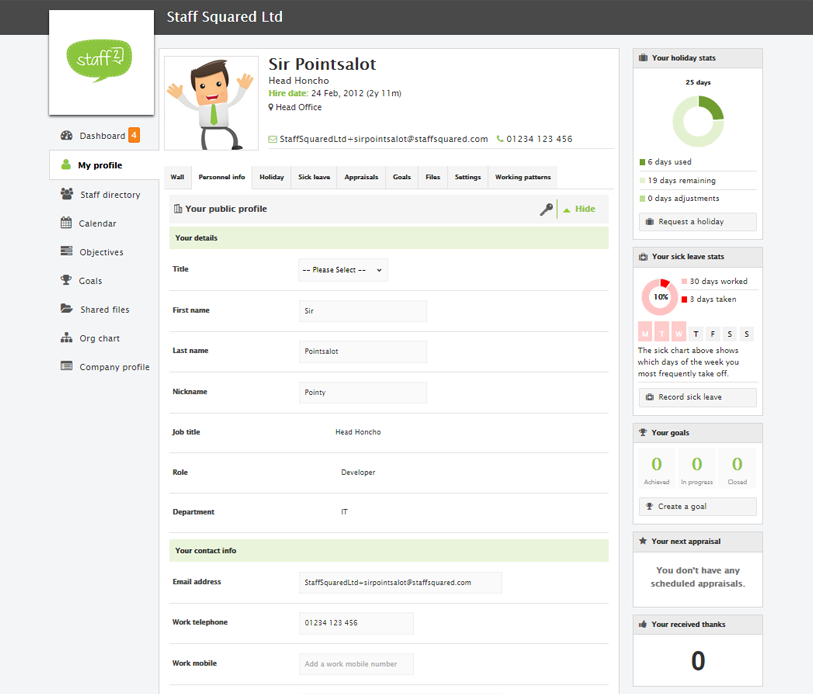Image resolution: width=813 pixels, height=694 pixels.
Task: Click inside the Email address field
Action: tap(400, 582)
